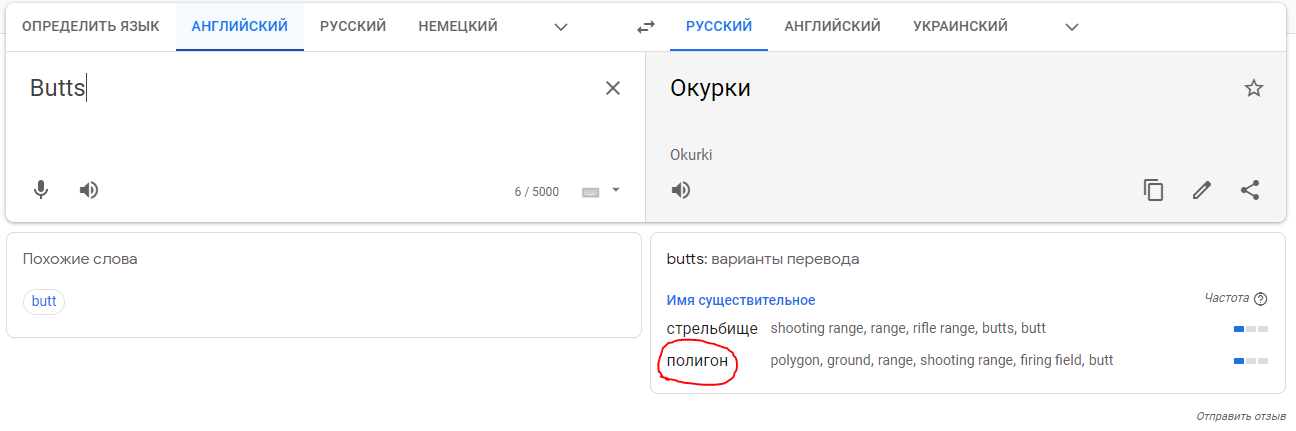Save translation with the star icon
This screenshot has width=1296, height=431.
1254,88
